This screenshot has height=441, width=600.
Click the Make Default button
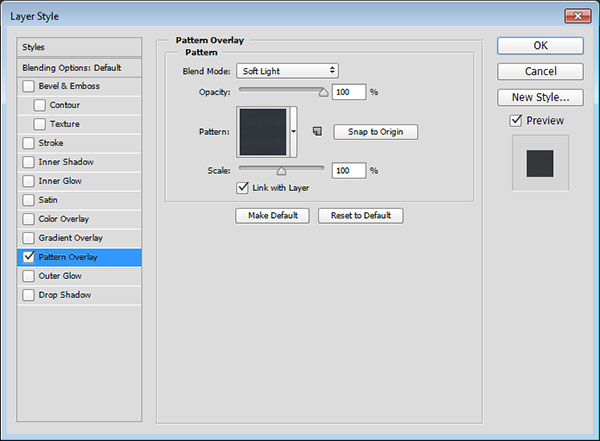coord(272,215)
